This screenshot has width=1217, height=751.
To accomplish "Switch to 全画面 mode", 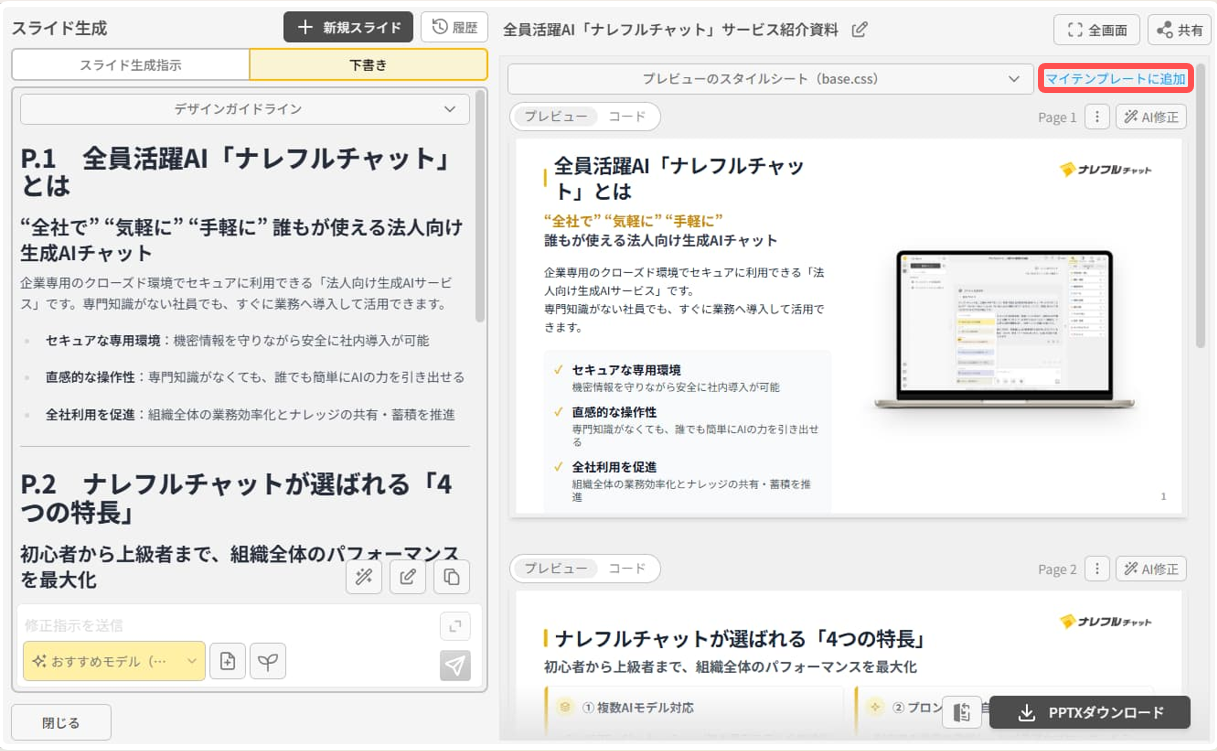I will pos(1097,30).
